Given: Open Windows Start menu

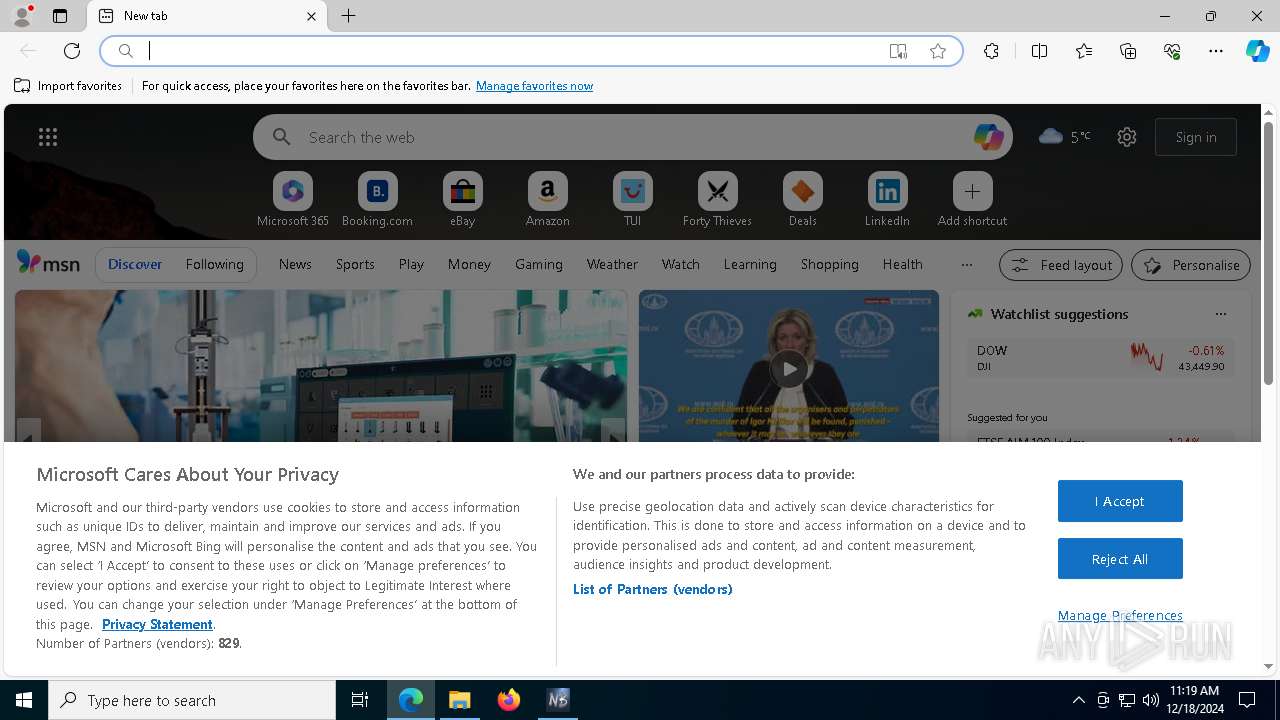Looking at the screenshot, I should [x=24, y=700].
